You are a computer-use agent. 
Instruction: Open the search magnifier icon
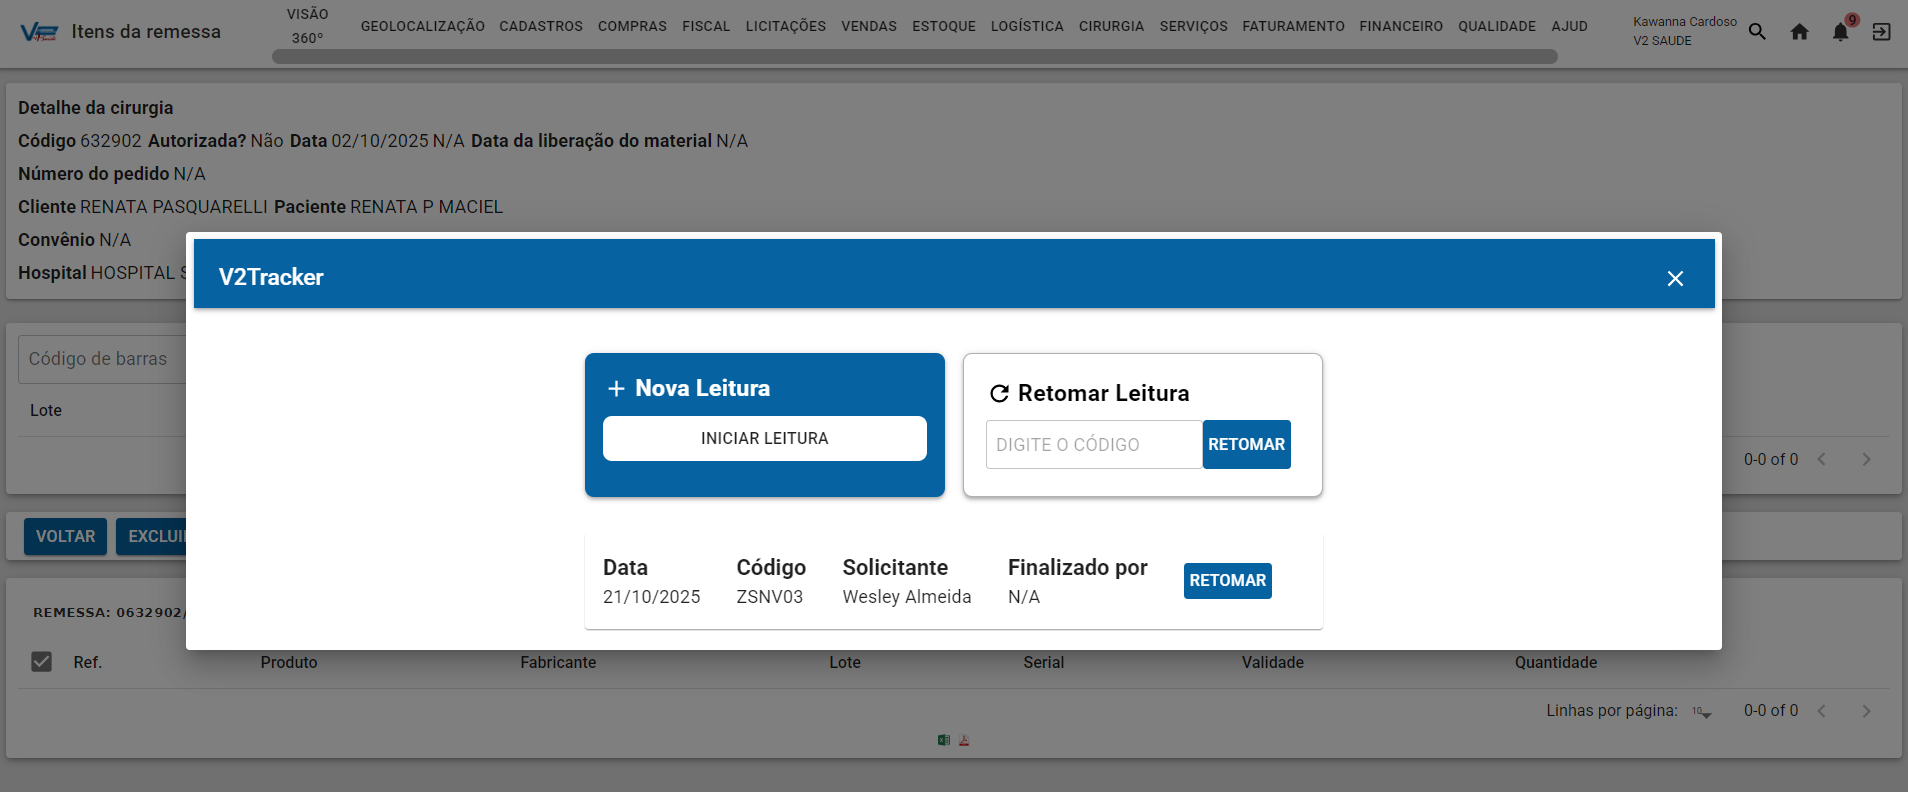tap(1757, 32)
